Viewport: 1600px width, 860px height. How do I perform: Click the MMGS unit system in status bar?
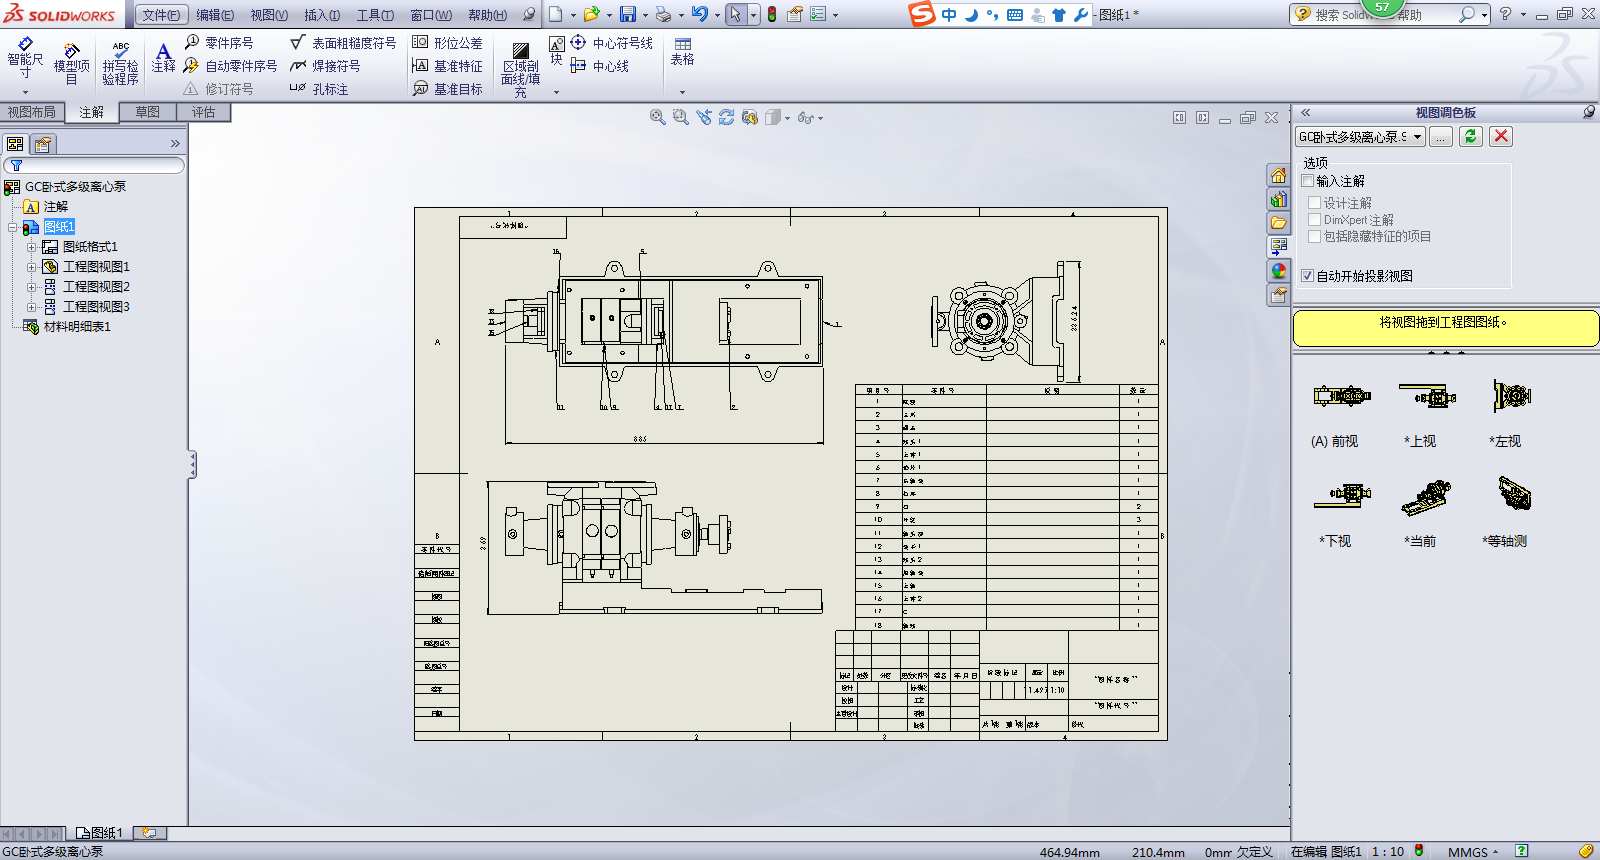[x=1467, y=852]
